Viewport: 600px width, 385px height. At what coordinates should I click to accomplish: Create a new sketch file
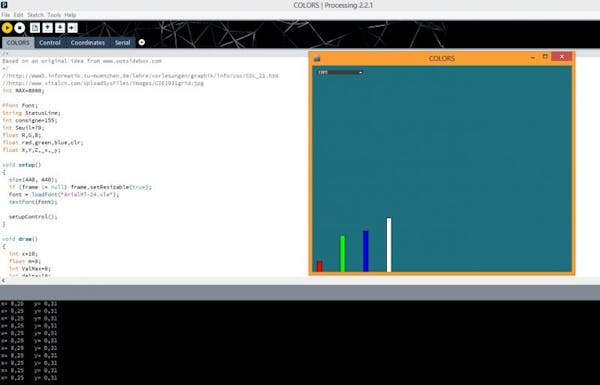pyautogui.click(x=35, y=28)
